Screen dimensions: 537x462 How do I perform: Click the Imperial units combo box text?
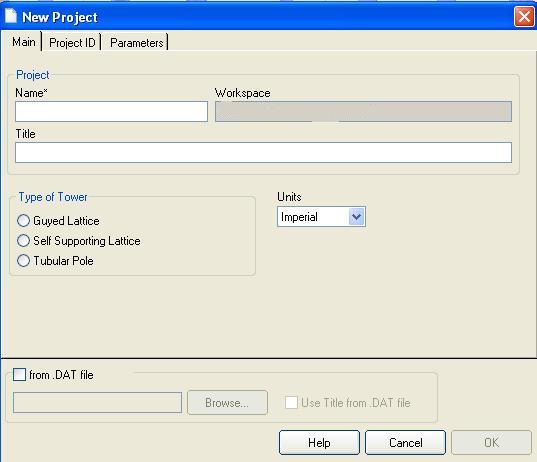pos(299,217)
